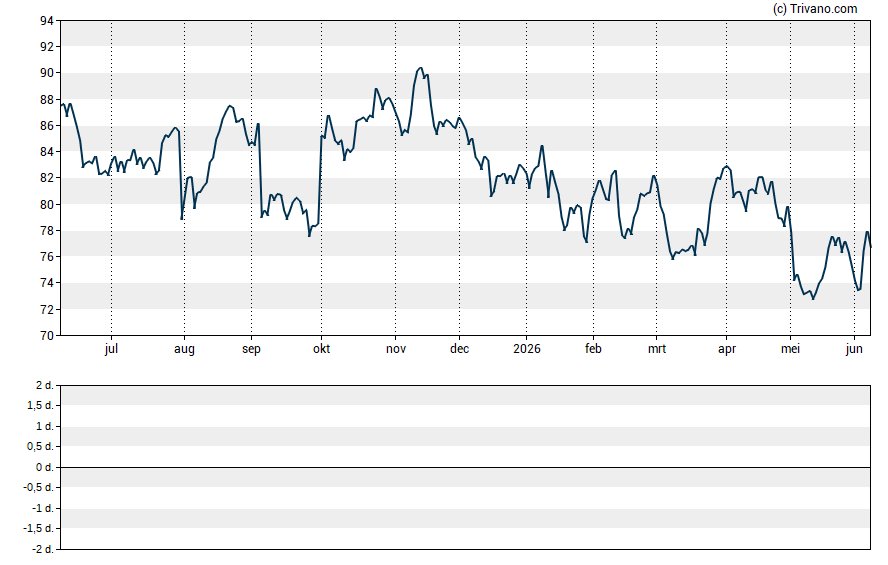Click the 82 price axis value
This screenshot has width=888, height=565.
coord(47,178)
